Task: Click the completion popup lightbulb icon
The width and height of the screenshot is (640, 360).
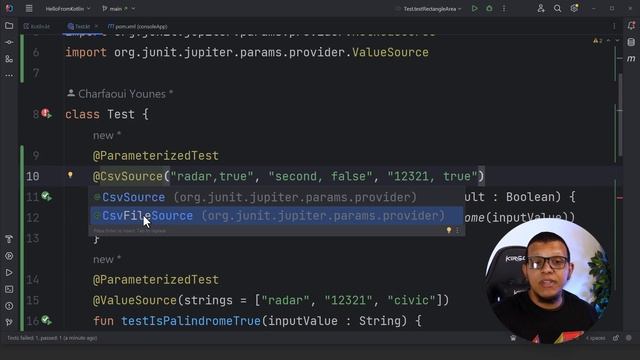Action: point(449,230)
